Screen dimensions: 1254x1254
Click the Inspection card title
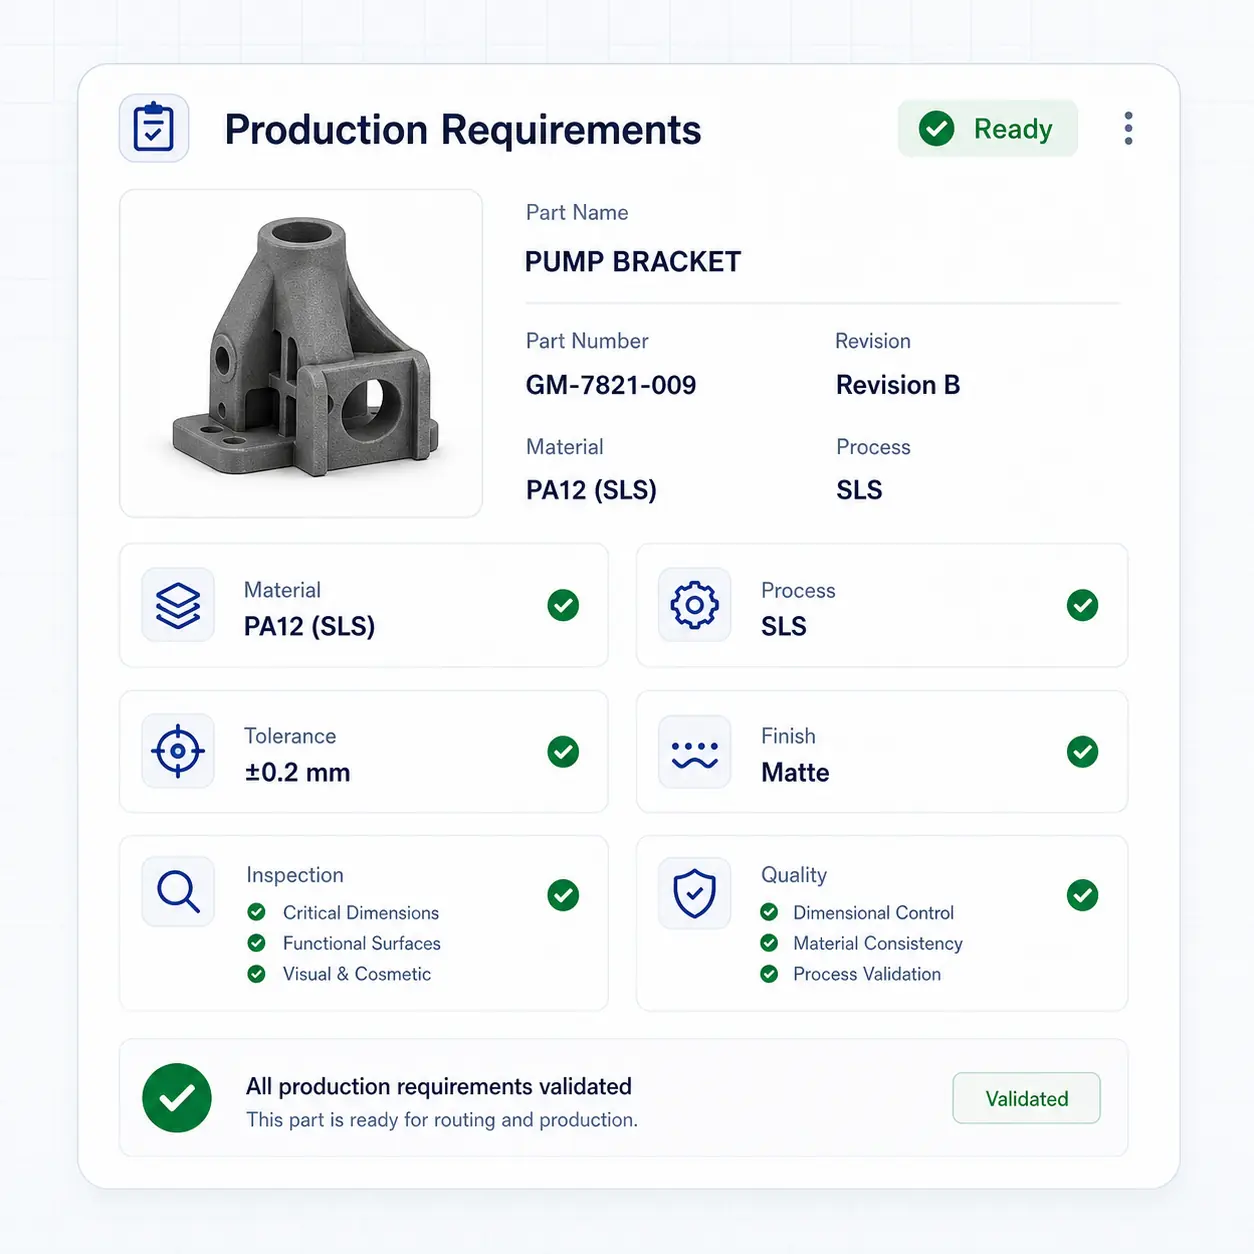pyautogui.click(x=295, y=875)
